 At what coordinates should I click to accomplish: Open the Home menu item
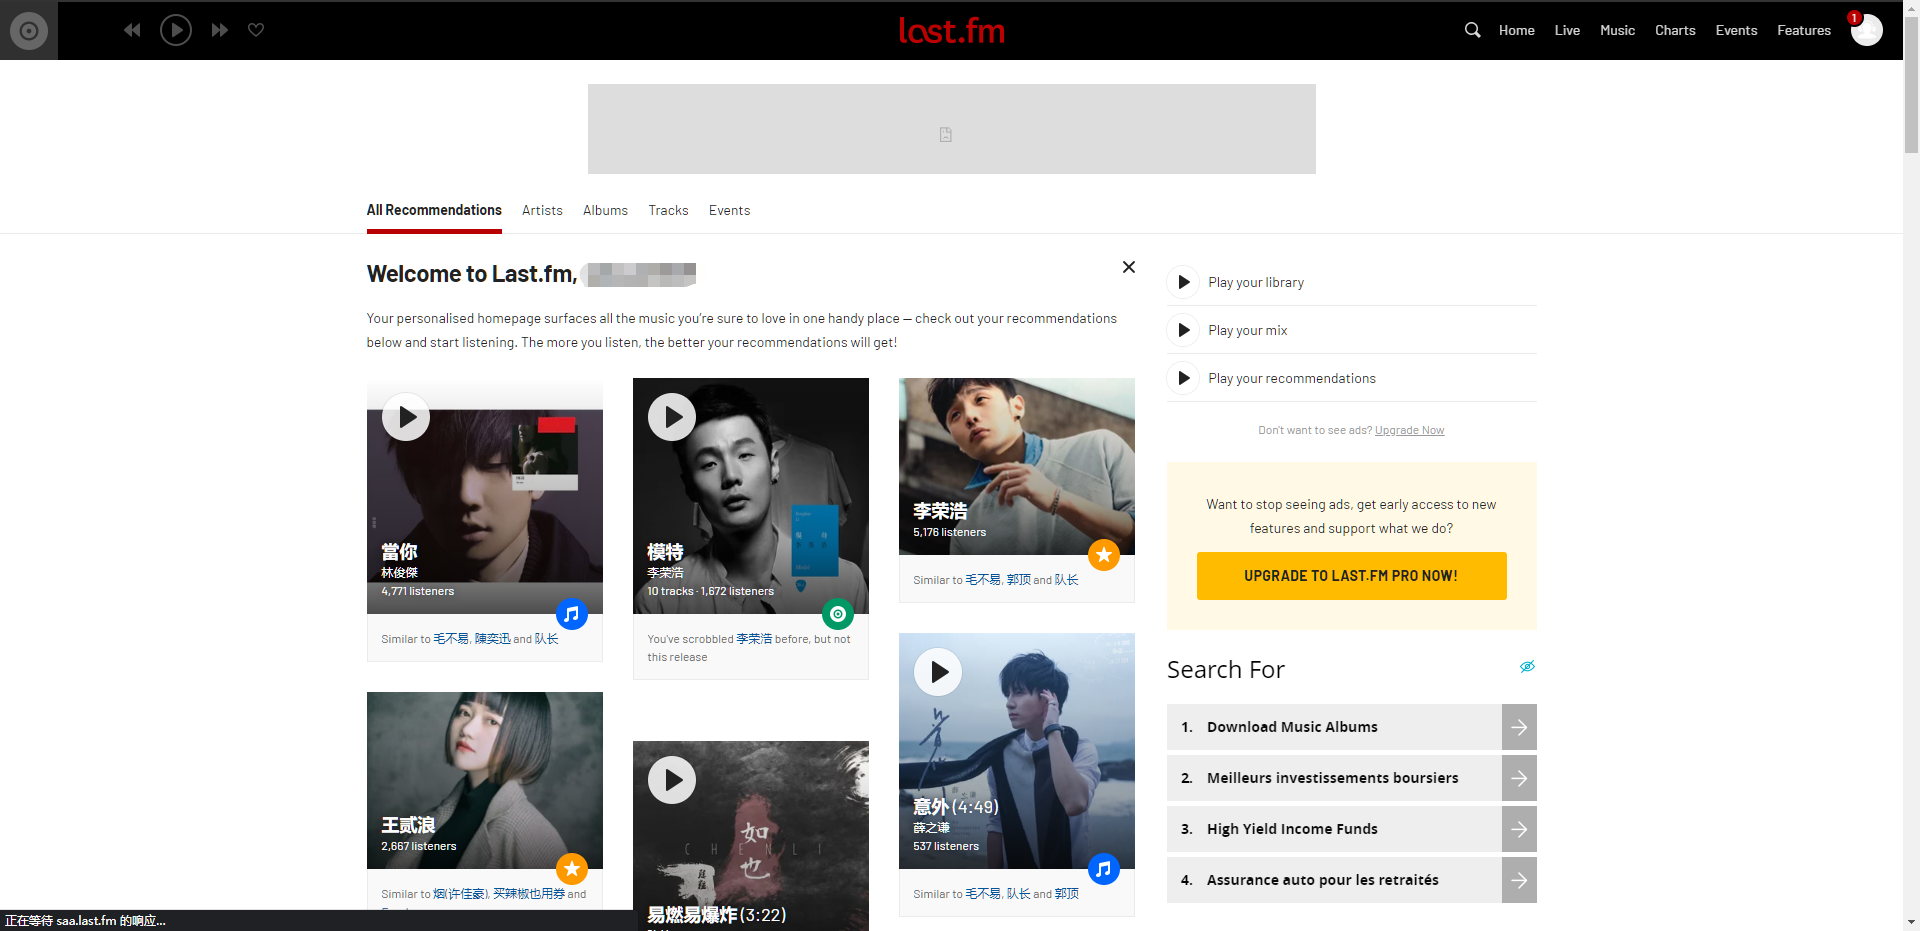[1516, 30]
